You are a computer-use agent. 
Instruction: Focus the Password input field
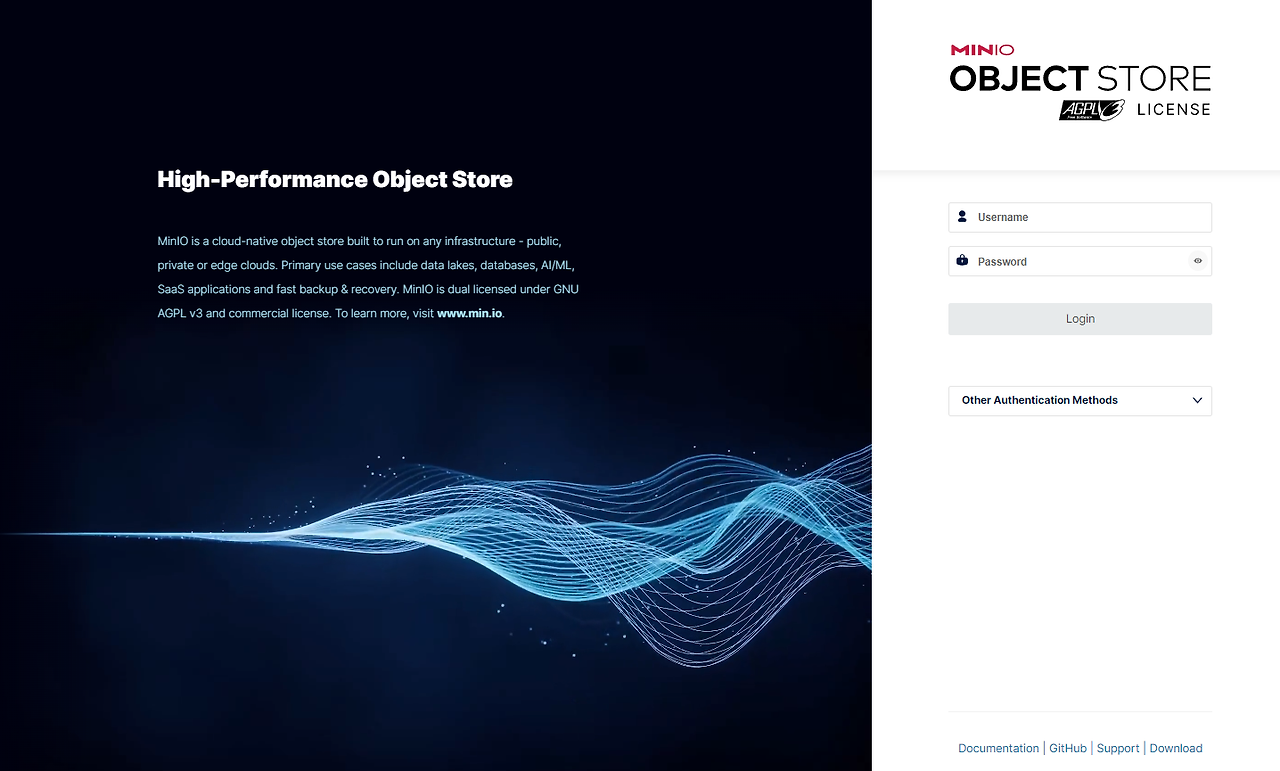click(1080, 261)
